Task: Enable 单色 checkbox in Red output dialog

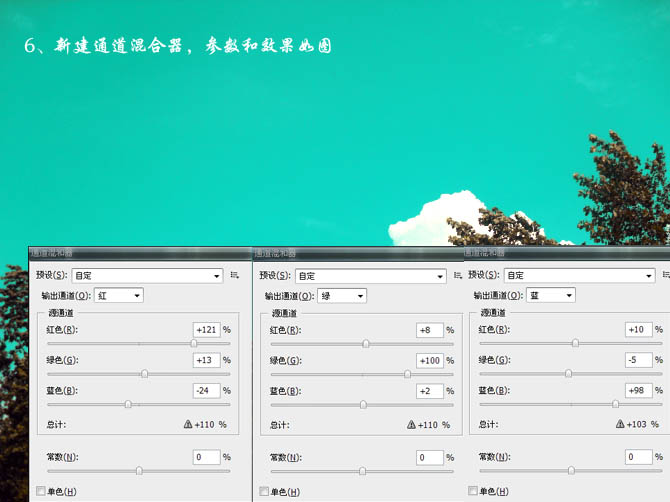Action: tap(41, 491)
